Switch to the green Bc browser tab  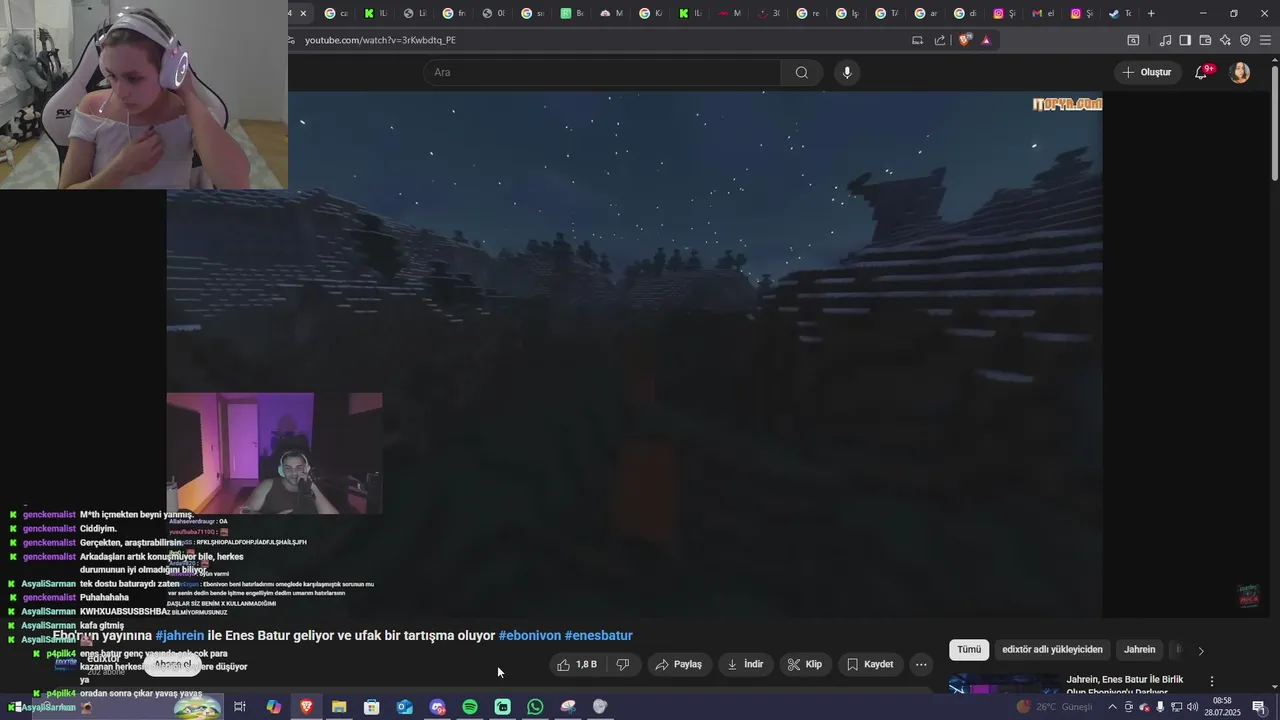572,13
